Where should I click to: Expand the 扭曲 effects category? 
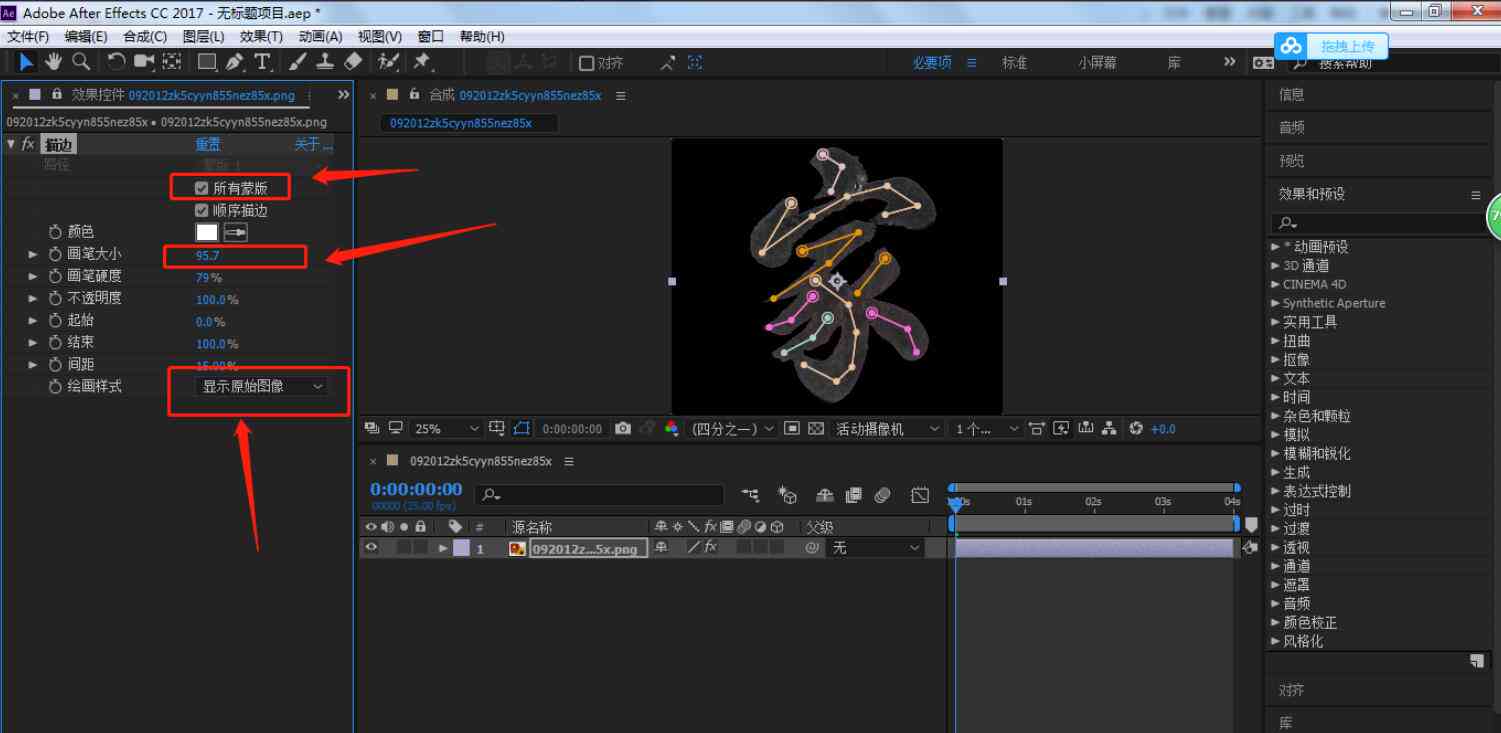1275,340
